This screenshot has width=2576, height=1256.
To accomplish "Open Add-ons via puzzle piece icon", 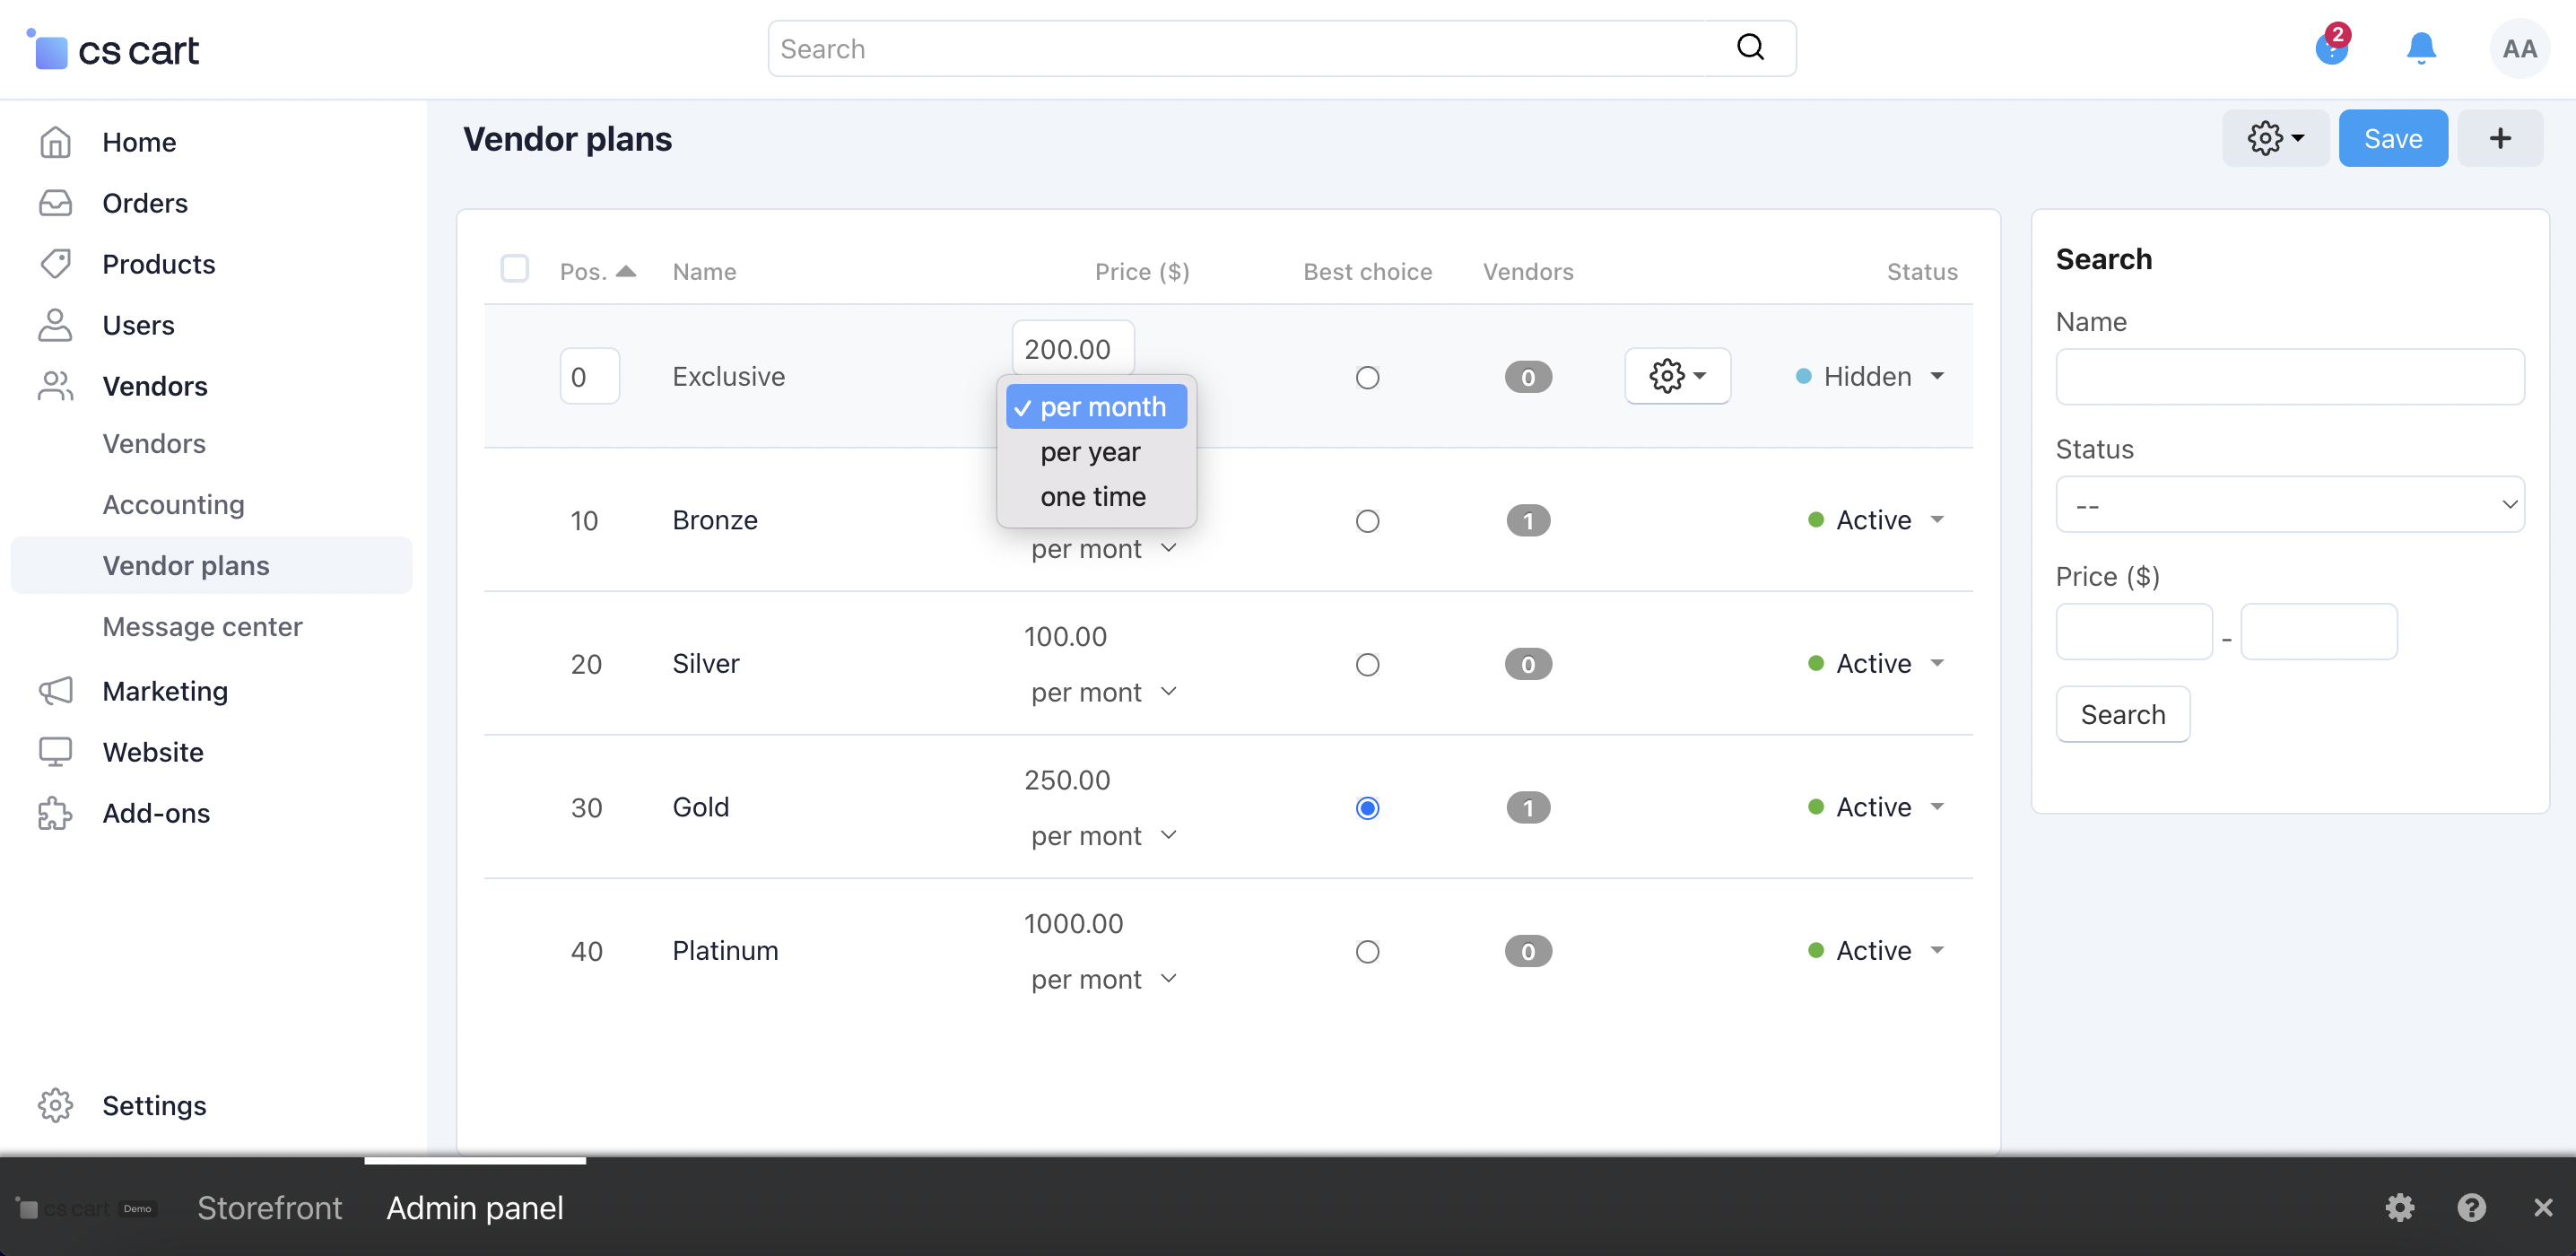I will (x=56, y=813).
